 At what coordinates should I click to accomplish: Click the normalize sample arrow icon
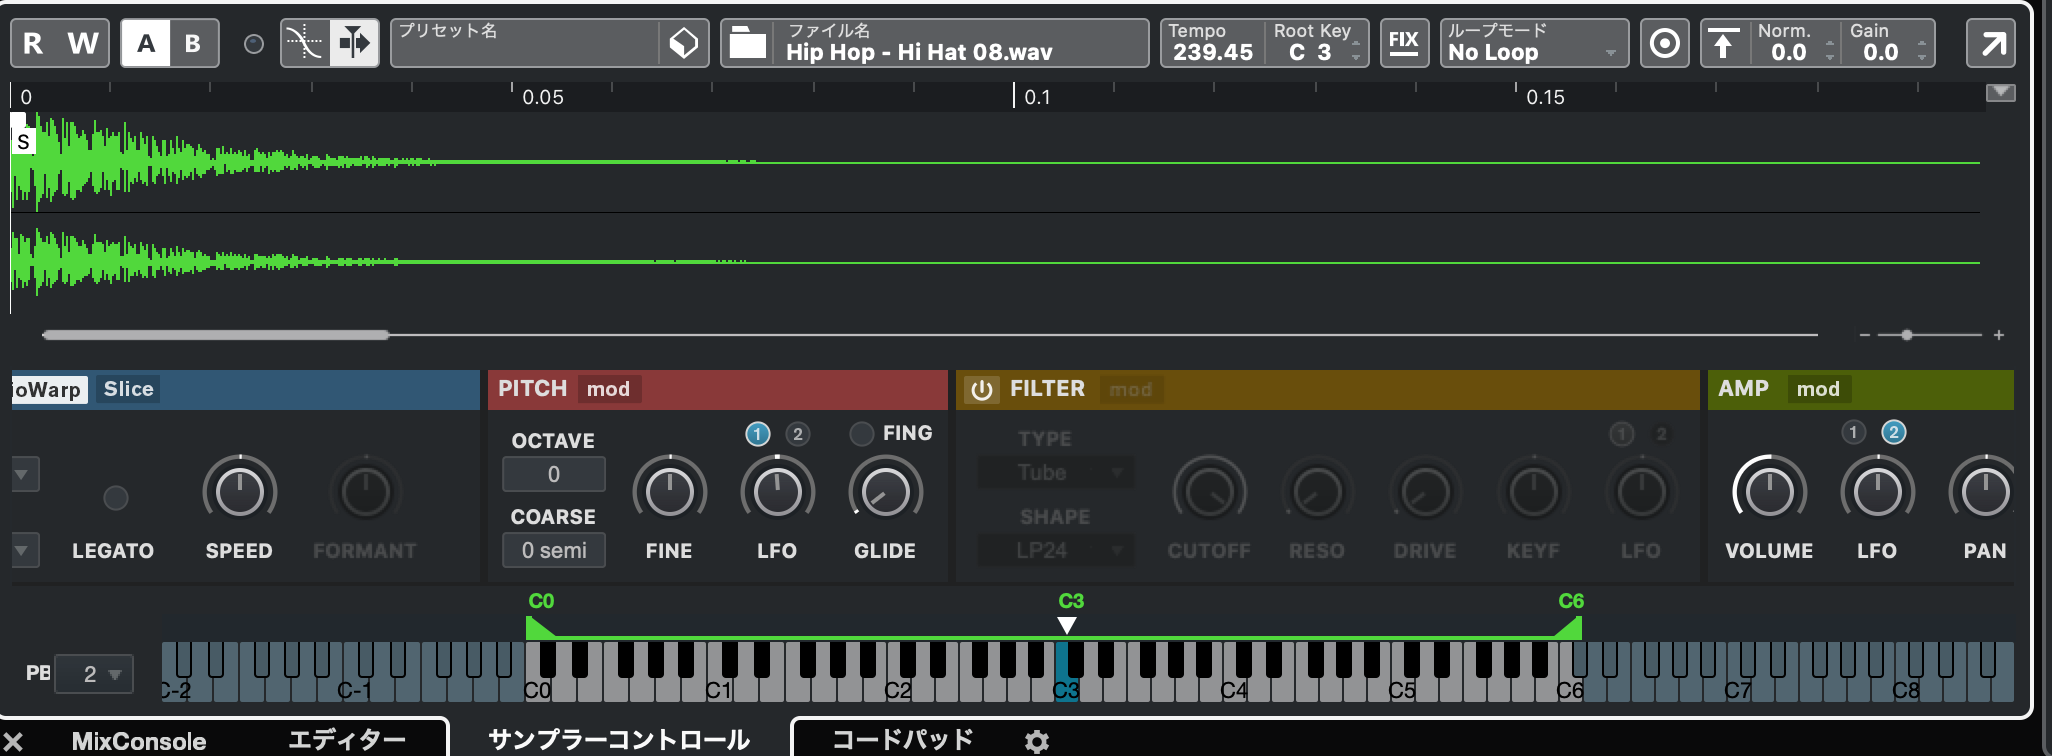coord(1723,43)
